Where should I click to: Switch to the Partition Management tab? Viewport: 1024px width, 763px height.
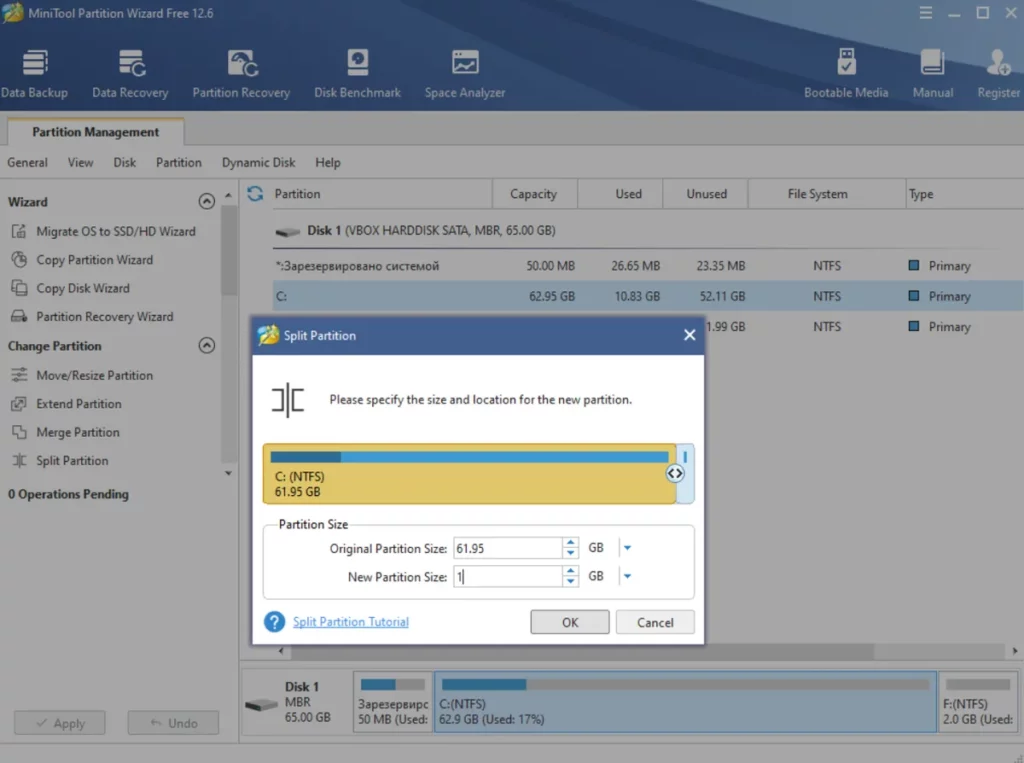[95, 132]
